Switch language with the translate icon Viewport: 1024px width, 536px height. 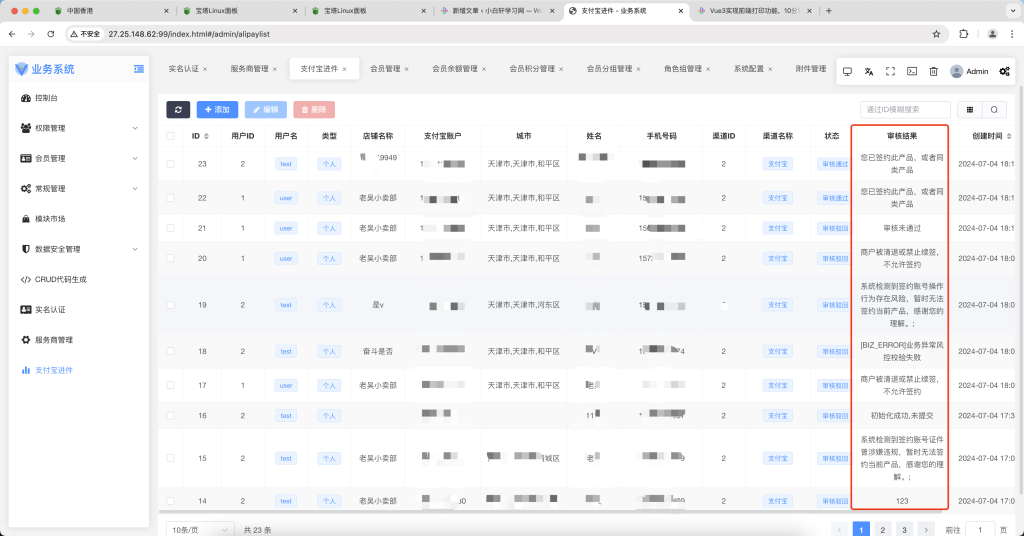pyautogui.click(x=869, y=72)
